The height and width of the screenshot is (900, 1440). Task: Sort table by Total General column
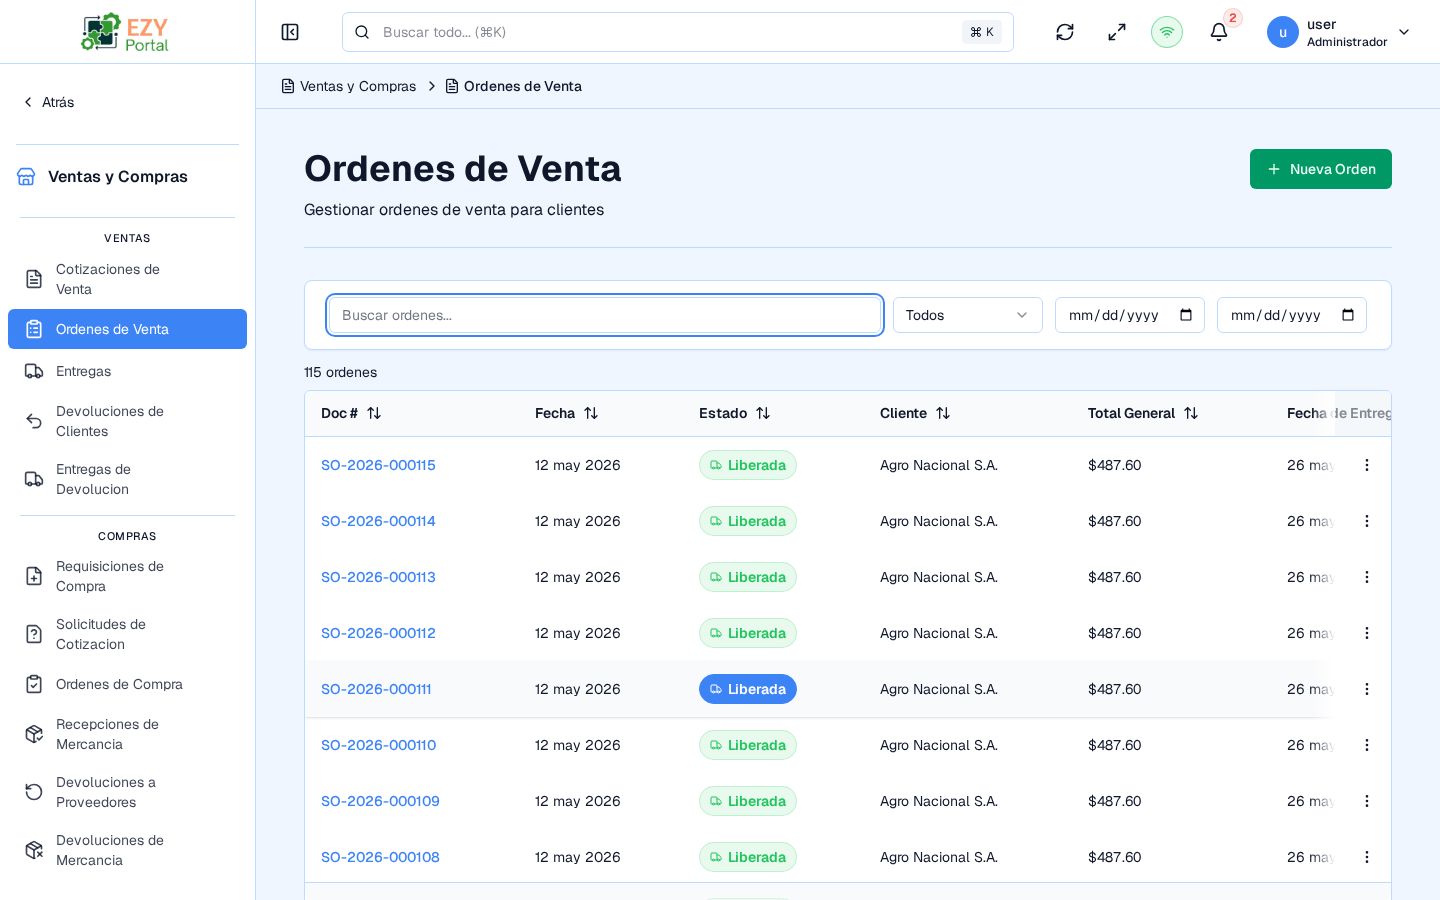pyautogui.click(x=1143, y=413)
